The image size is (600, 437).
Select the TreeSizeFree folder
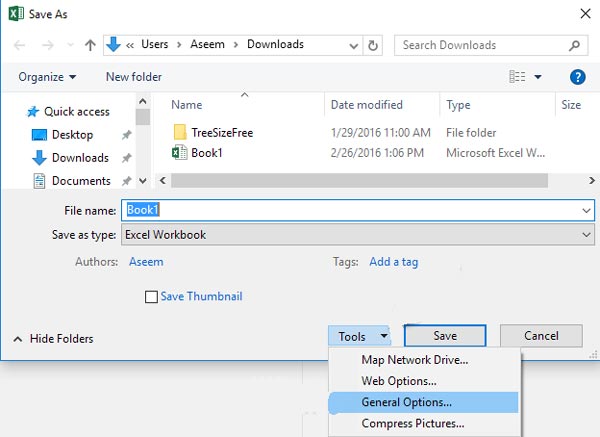pos(222,133)
